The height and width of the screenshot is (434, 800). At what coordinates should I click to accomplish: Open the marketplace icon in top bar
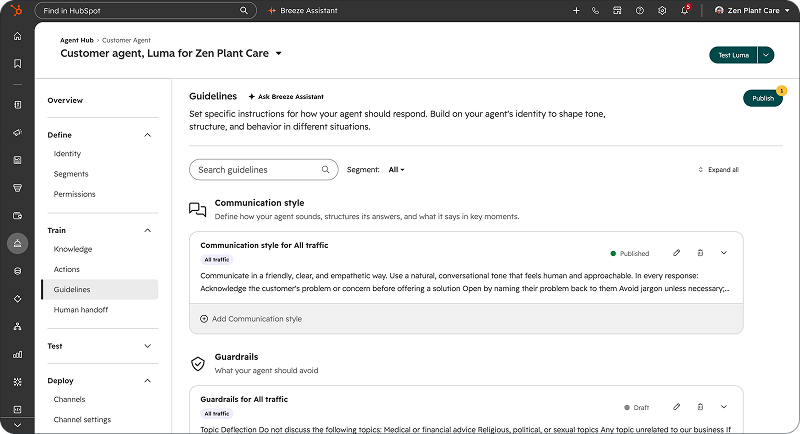(x=617, y=10)
